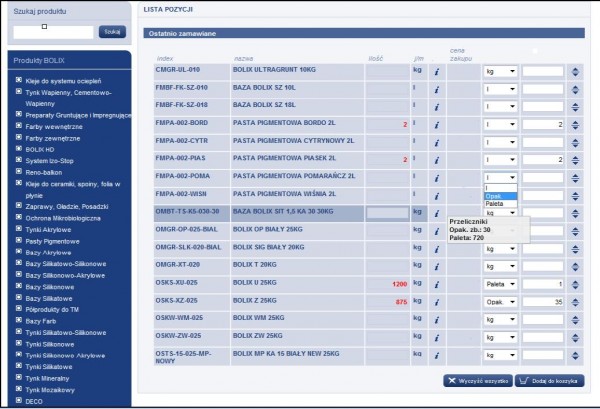Viewport: 600px width, 409px height.
Task: Open info icon for BOLIX ULTRAGRUNT 10KG
Action: pos(437,72)
